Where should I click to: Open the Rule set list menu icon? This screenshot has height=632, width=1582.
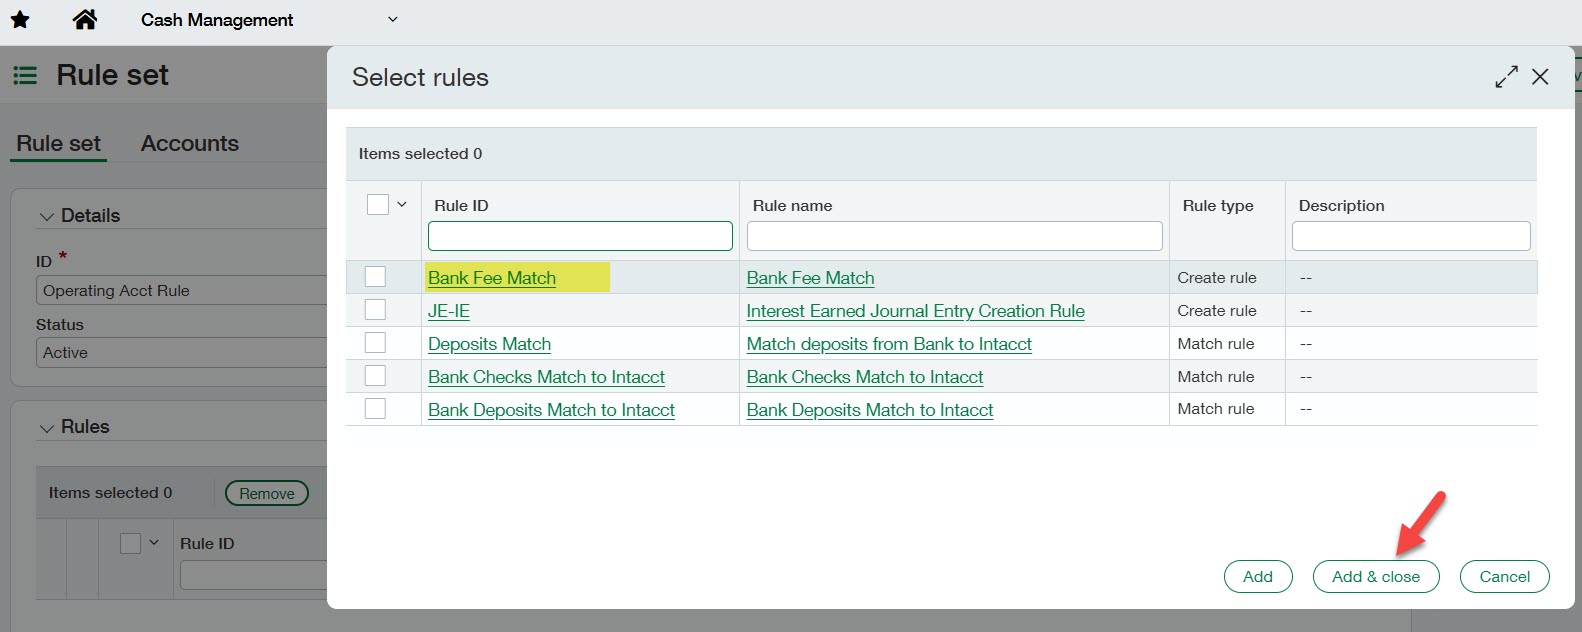pyautogui.click(x=25, y=76)
